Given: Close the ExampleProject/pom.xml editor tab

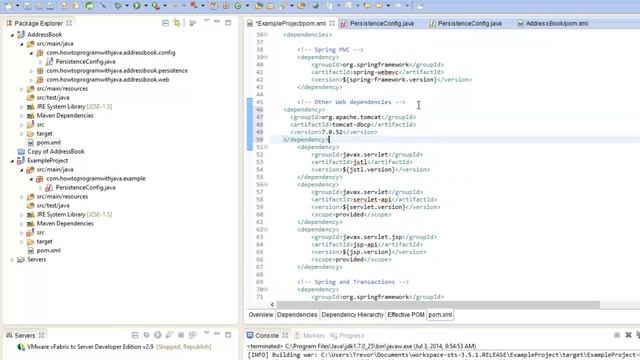Looking at the screenshot, I should pyautogui.click(x=332, y=23).
